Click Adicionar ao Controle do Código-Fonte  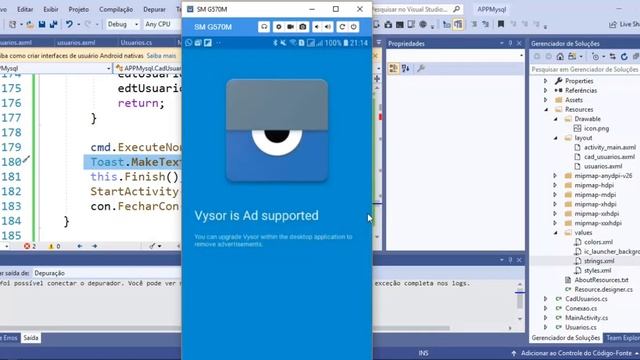click(576, 353)
